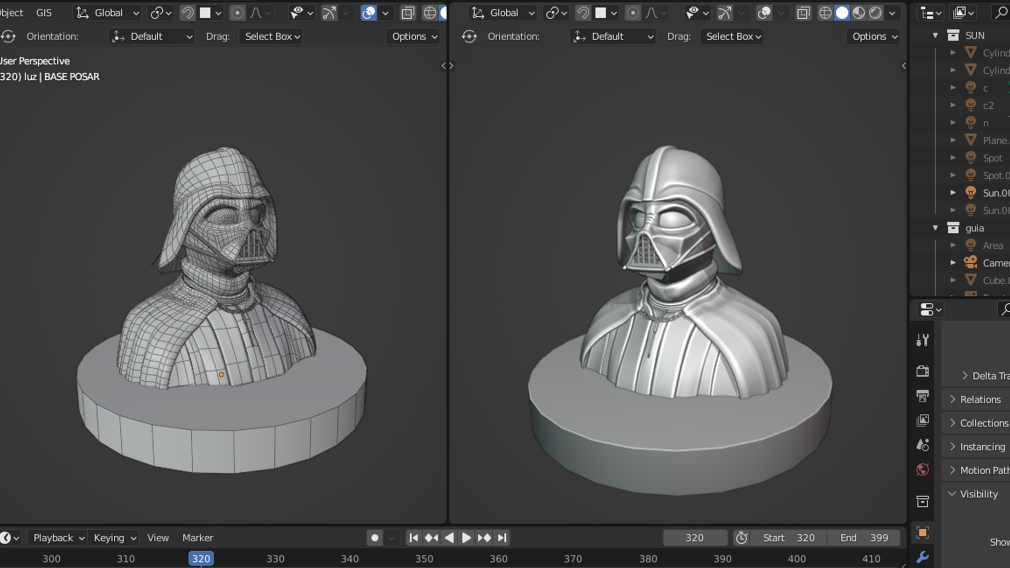Open the Global transform orientation dropdown, left viewport
The image size is (1010, 568).
pos(109,13)
